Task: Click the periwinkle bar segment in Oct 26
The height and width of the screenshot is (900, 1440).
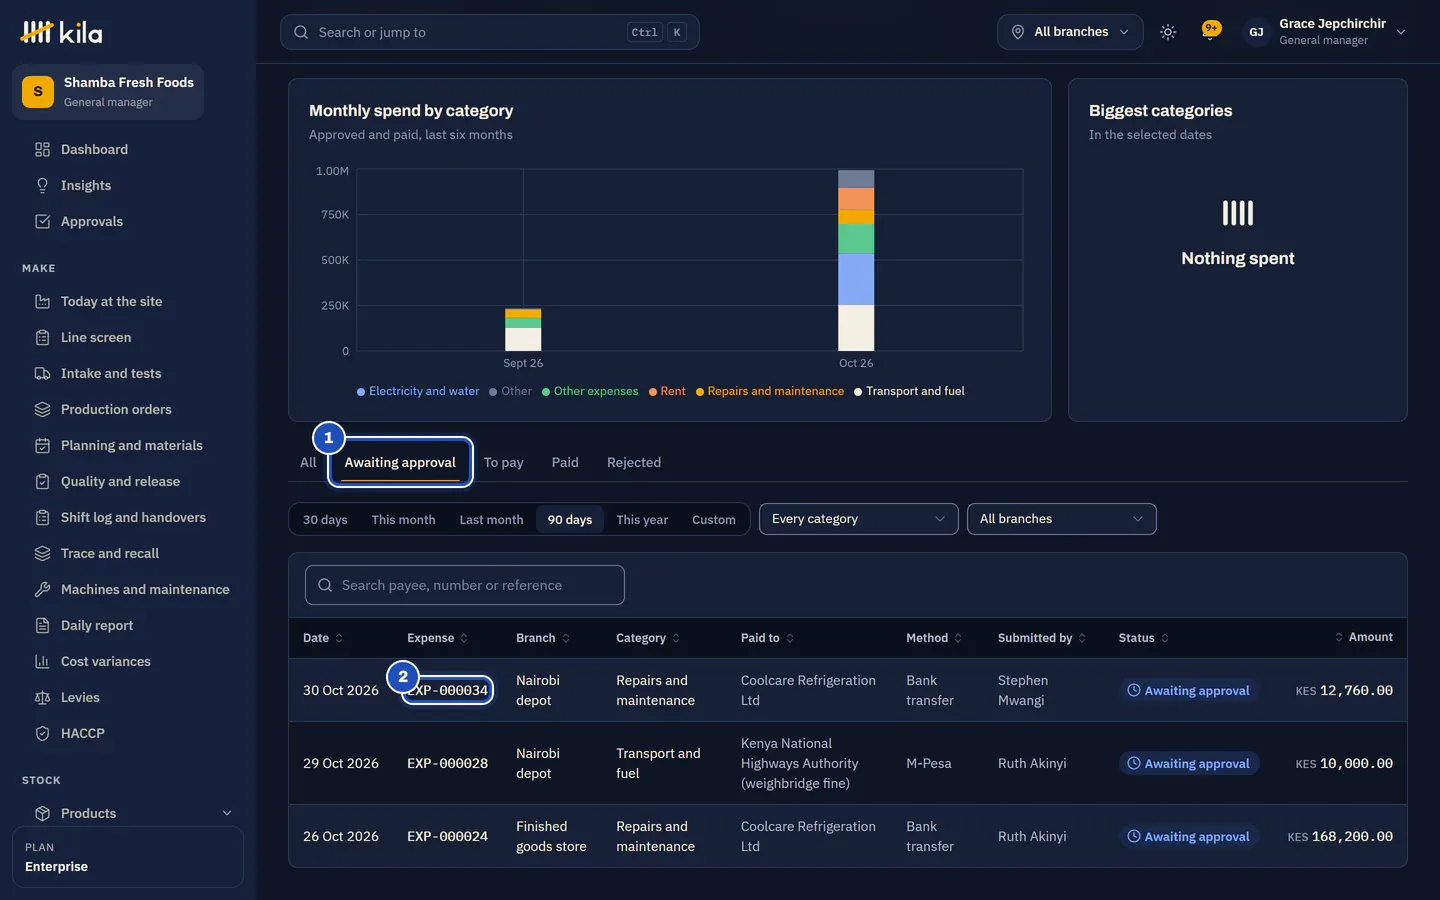Action: (x=856, y=279)
